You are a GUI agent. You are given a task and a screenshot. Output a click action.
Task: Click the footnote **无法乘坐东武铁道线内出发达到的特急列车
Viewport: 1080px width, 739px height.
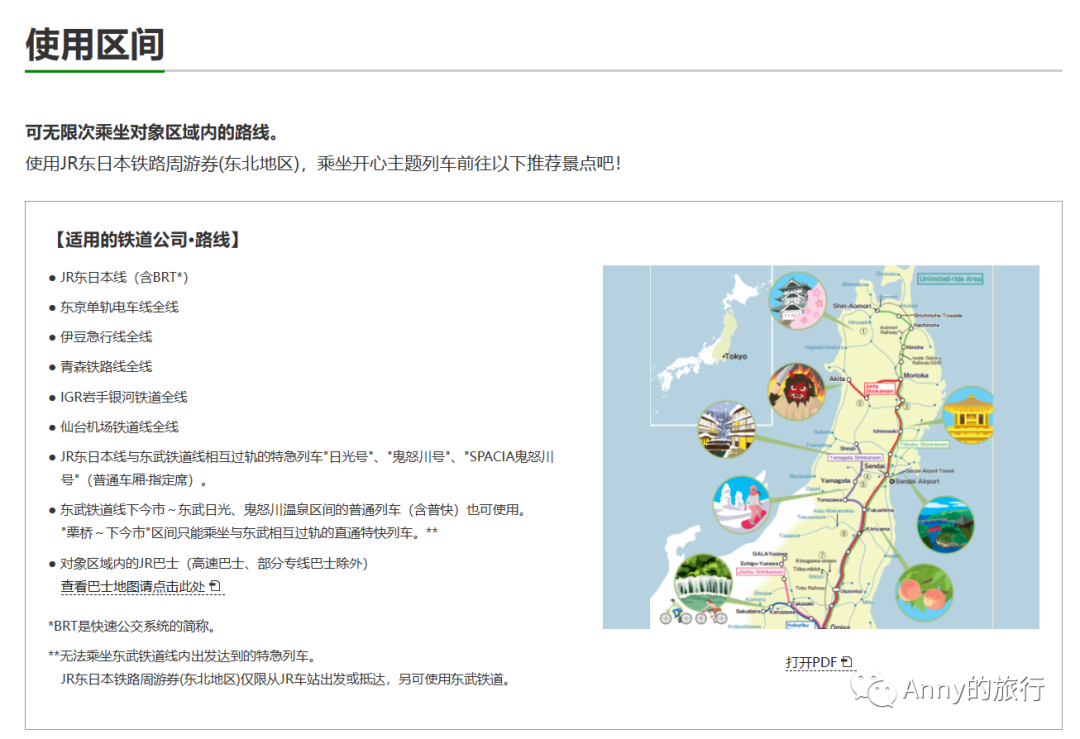pyautogui.click(x=182, y=655)
